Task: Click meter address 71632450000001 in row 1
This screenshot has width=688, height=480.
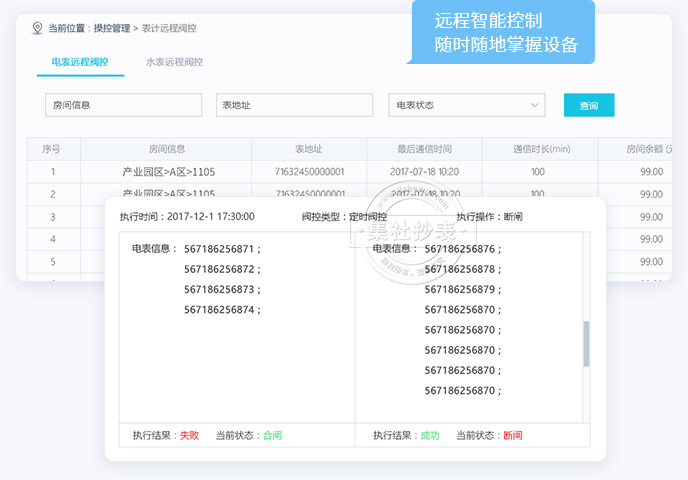Action: (x=309, y=172)
